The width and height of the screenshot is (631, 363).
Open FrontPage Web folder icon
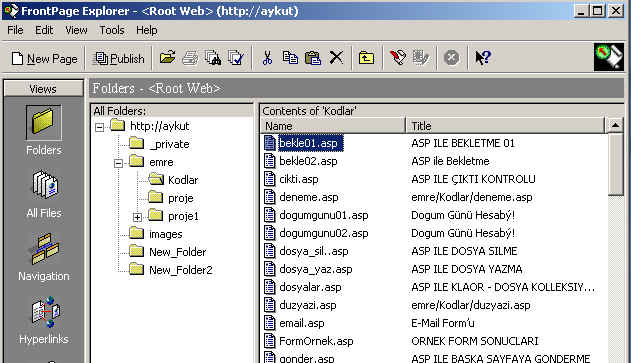click(167, 58)
